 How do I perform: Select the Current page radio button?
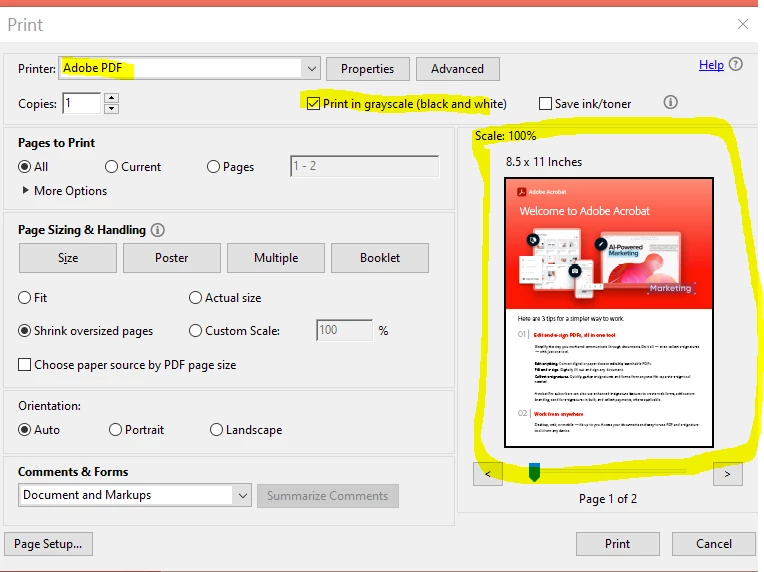tap(111, 167)
